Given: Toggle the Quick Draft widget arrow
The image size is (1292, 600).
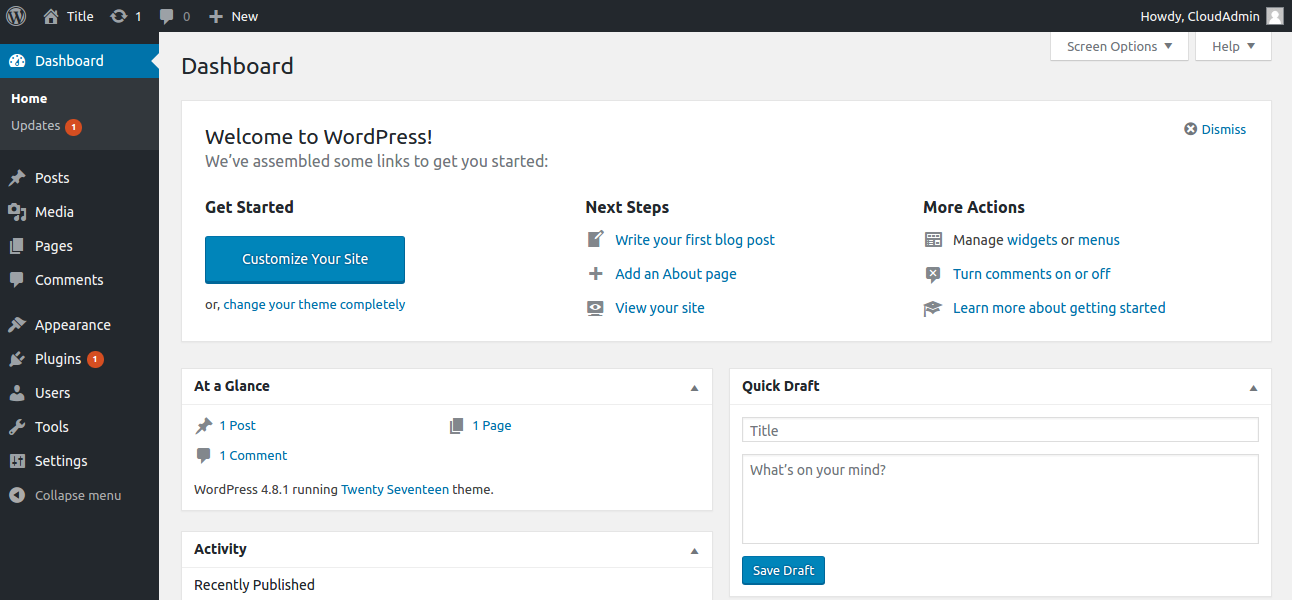Looking at the screenshot, I should [1253, 387].
